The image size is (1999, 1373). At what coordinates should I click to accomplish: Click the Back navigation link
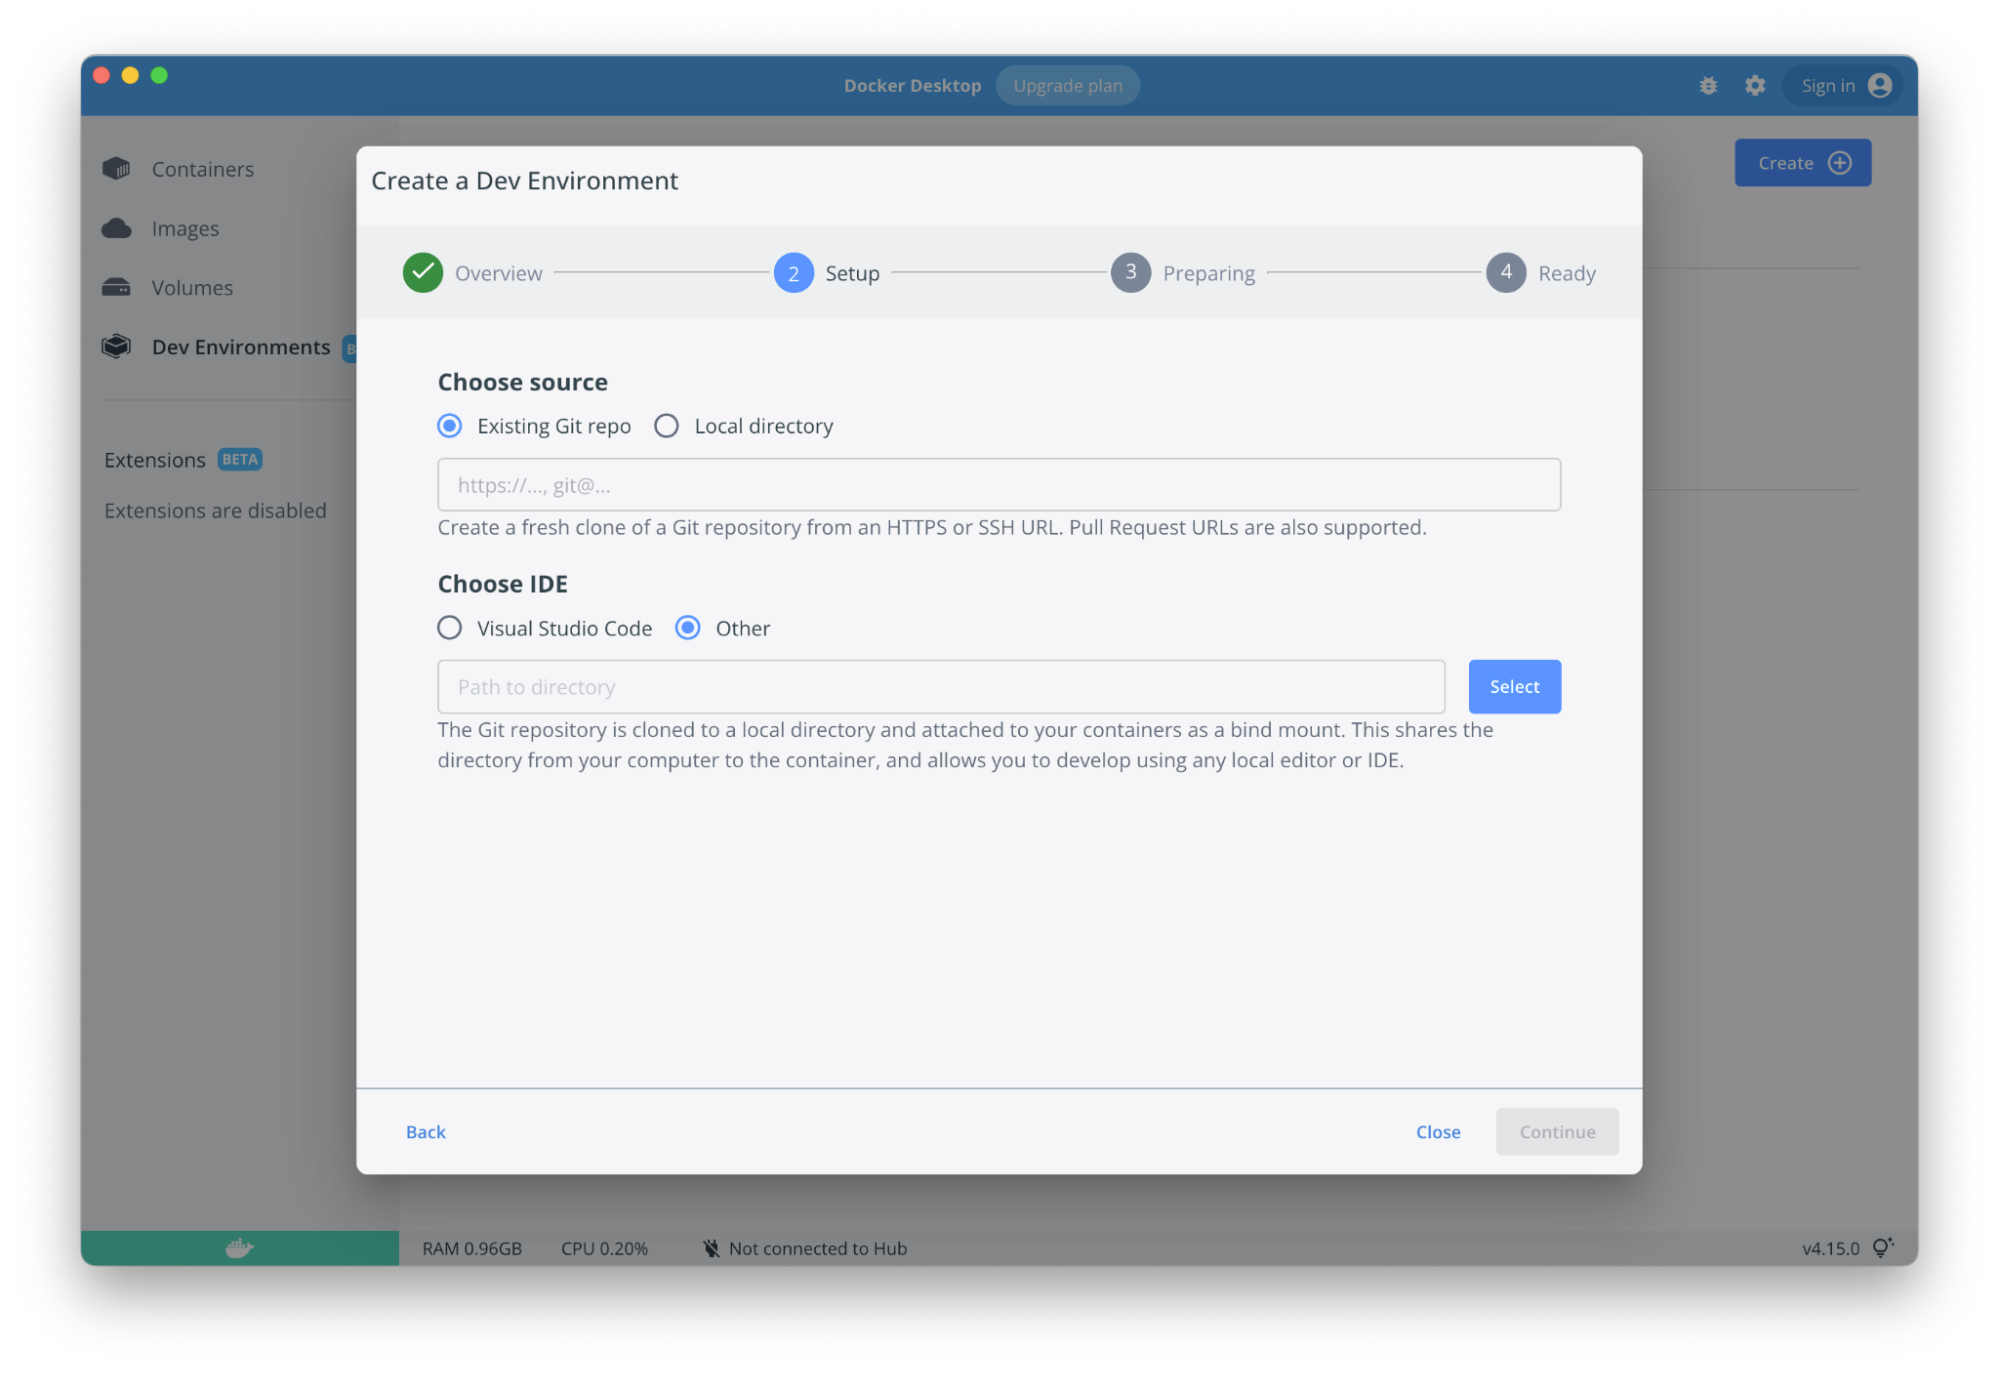click(425, 1132)
